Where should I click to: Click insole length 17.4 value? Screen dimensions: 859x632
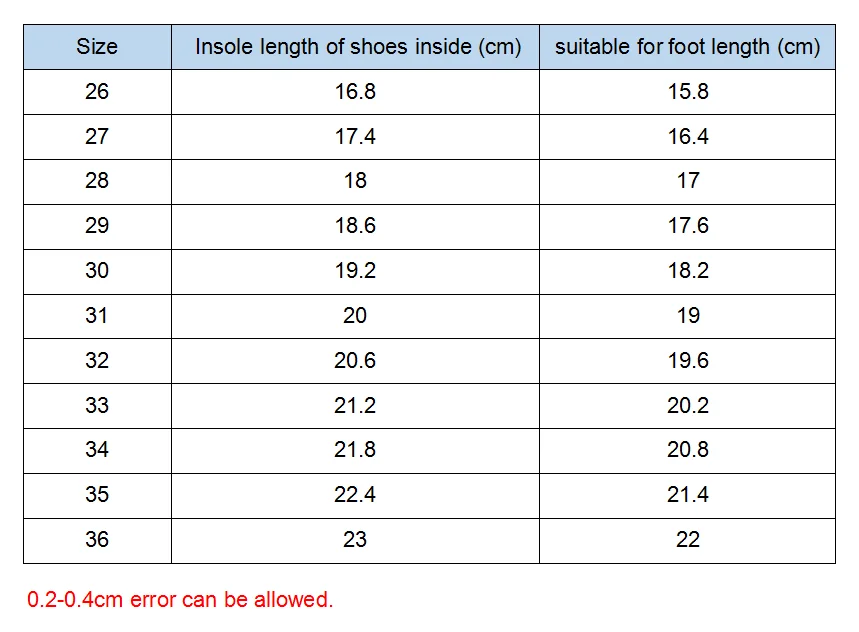click(x=355, y=136)
